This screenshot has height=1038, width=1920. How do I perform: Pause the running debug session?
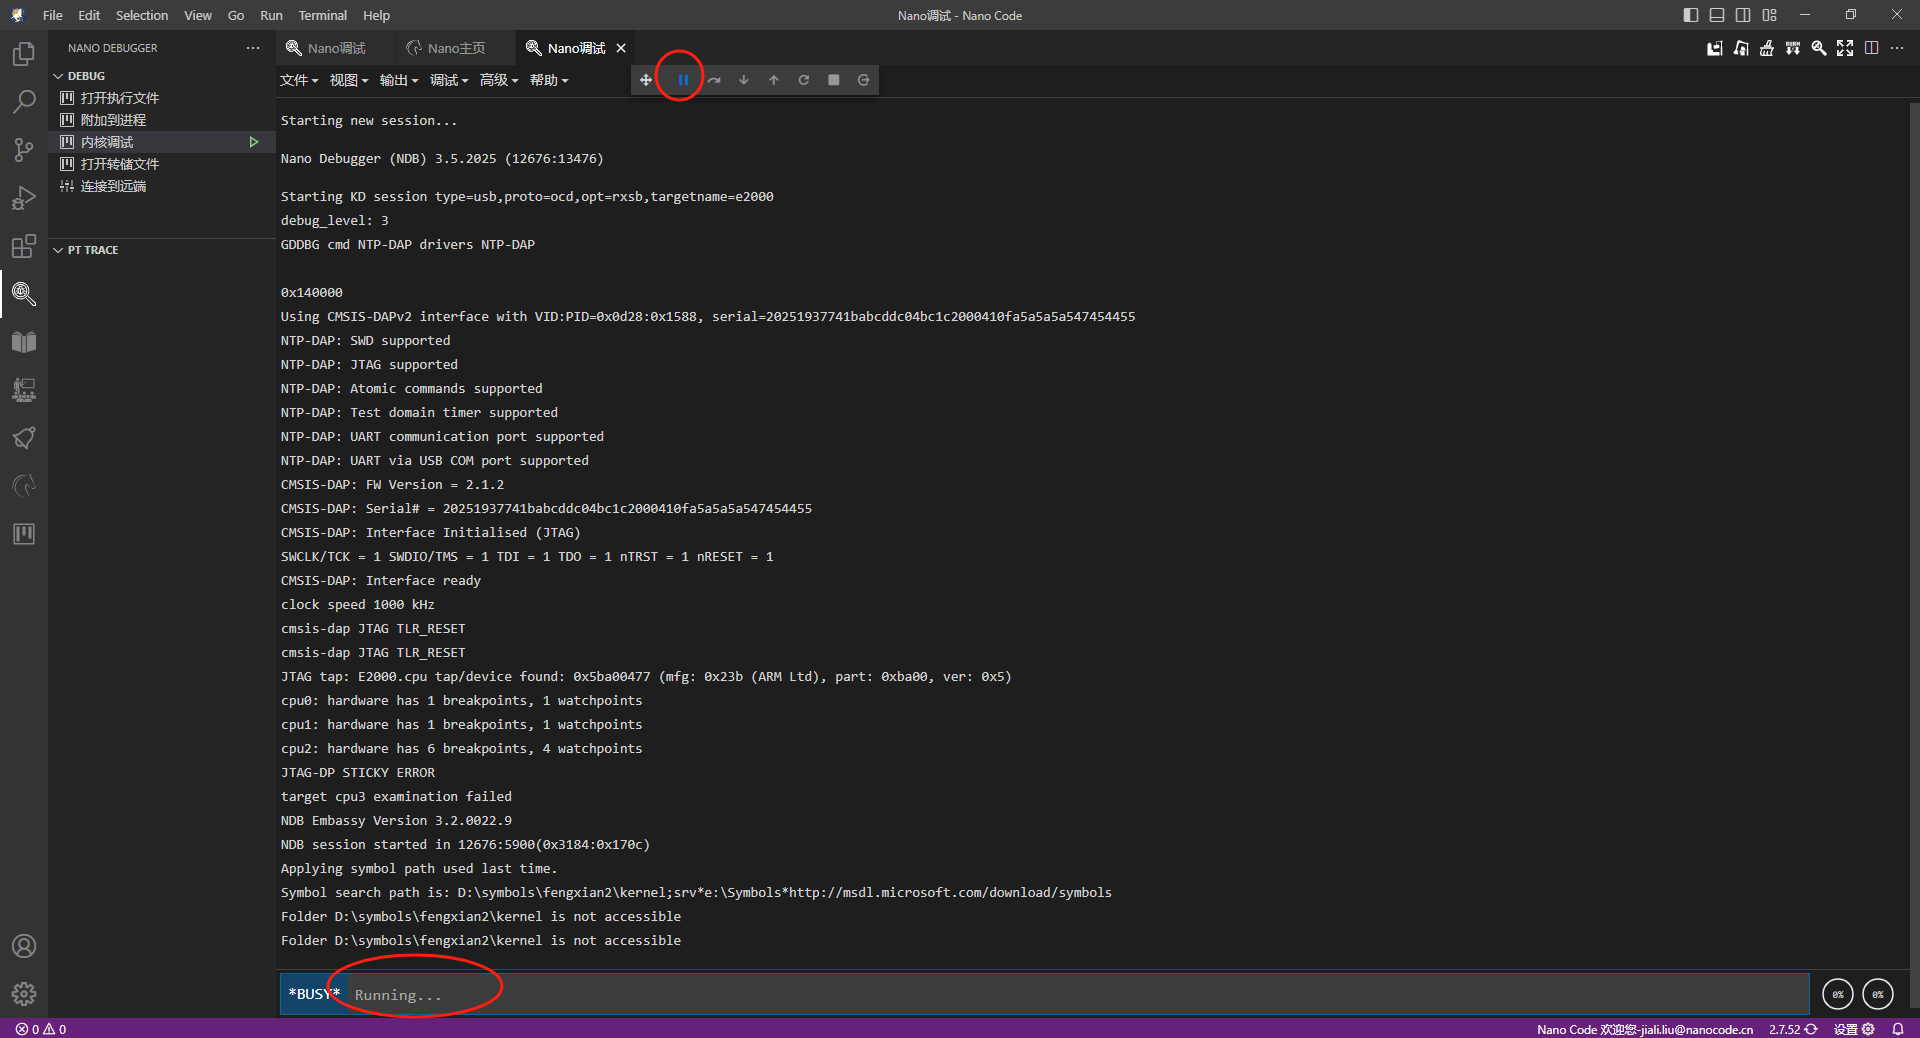pyautogui.click(x=683, y=80)
